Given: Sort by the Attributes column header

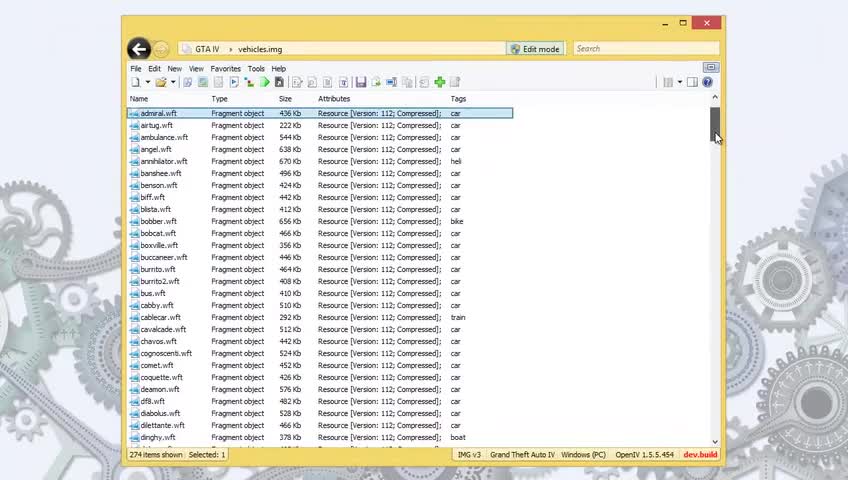Looking at the screenshot, I should [334, 99].
